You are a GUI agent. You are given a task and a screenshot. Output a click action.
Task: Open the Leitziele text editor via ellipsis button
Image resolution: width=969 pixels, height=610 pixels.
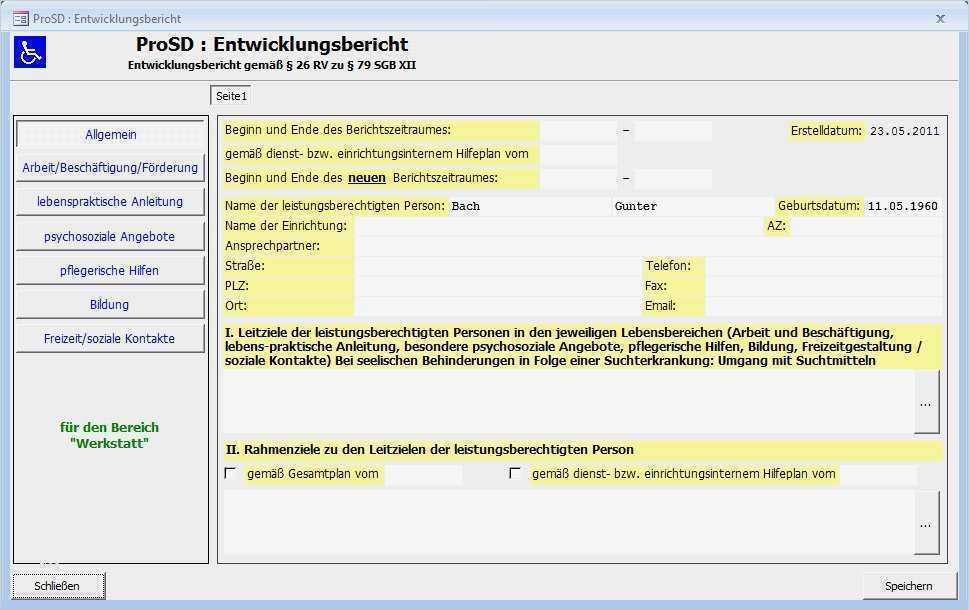(926, 402)
